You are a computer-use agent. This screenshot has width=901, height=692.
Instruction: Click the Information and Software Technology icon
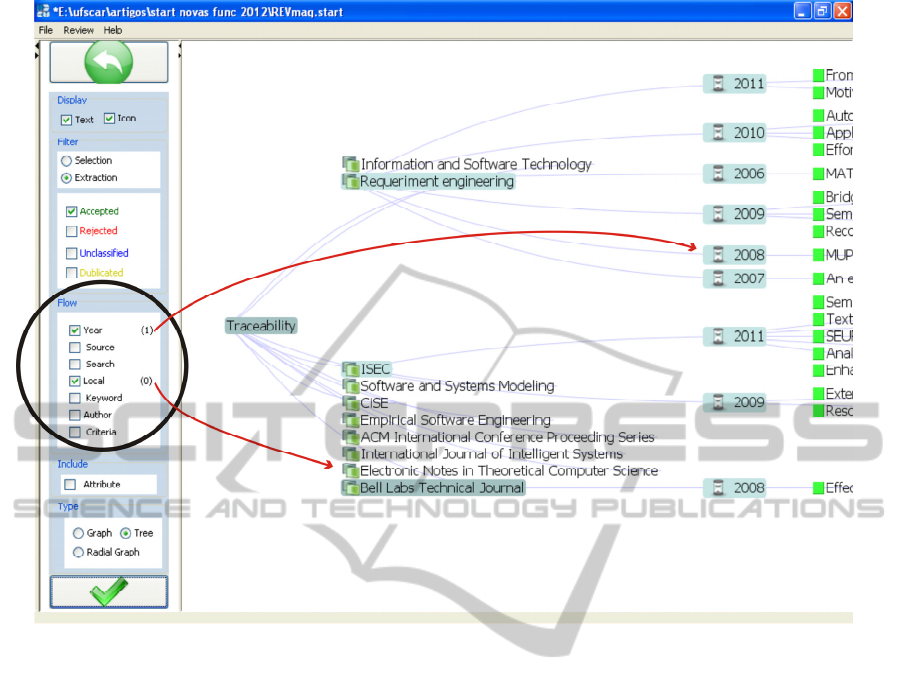[x=350, y=164]
